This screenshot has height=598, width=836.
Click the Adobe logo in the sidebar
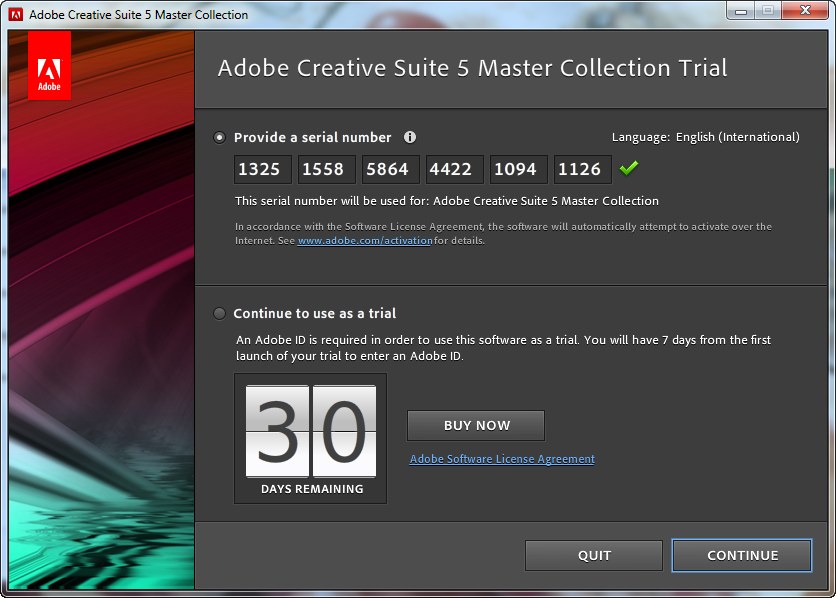pyautogui.click(x=49, y=66)
